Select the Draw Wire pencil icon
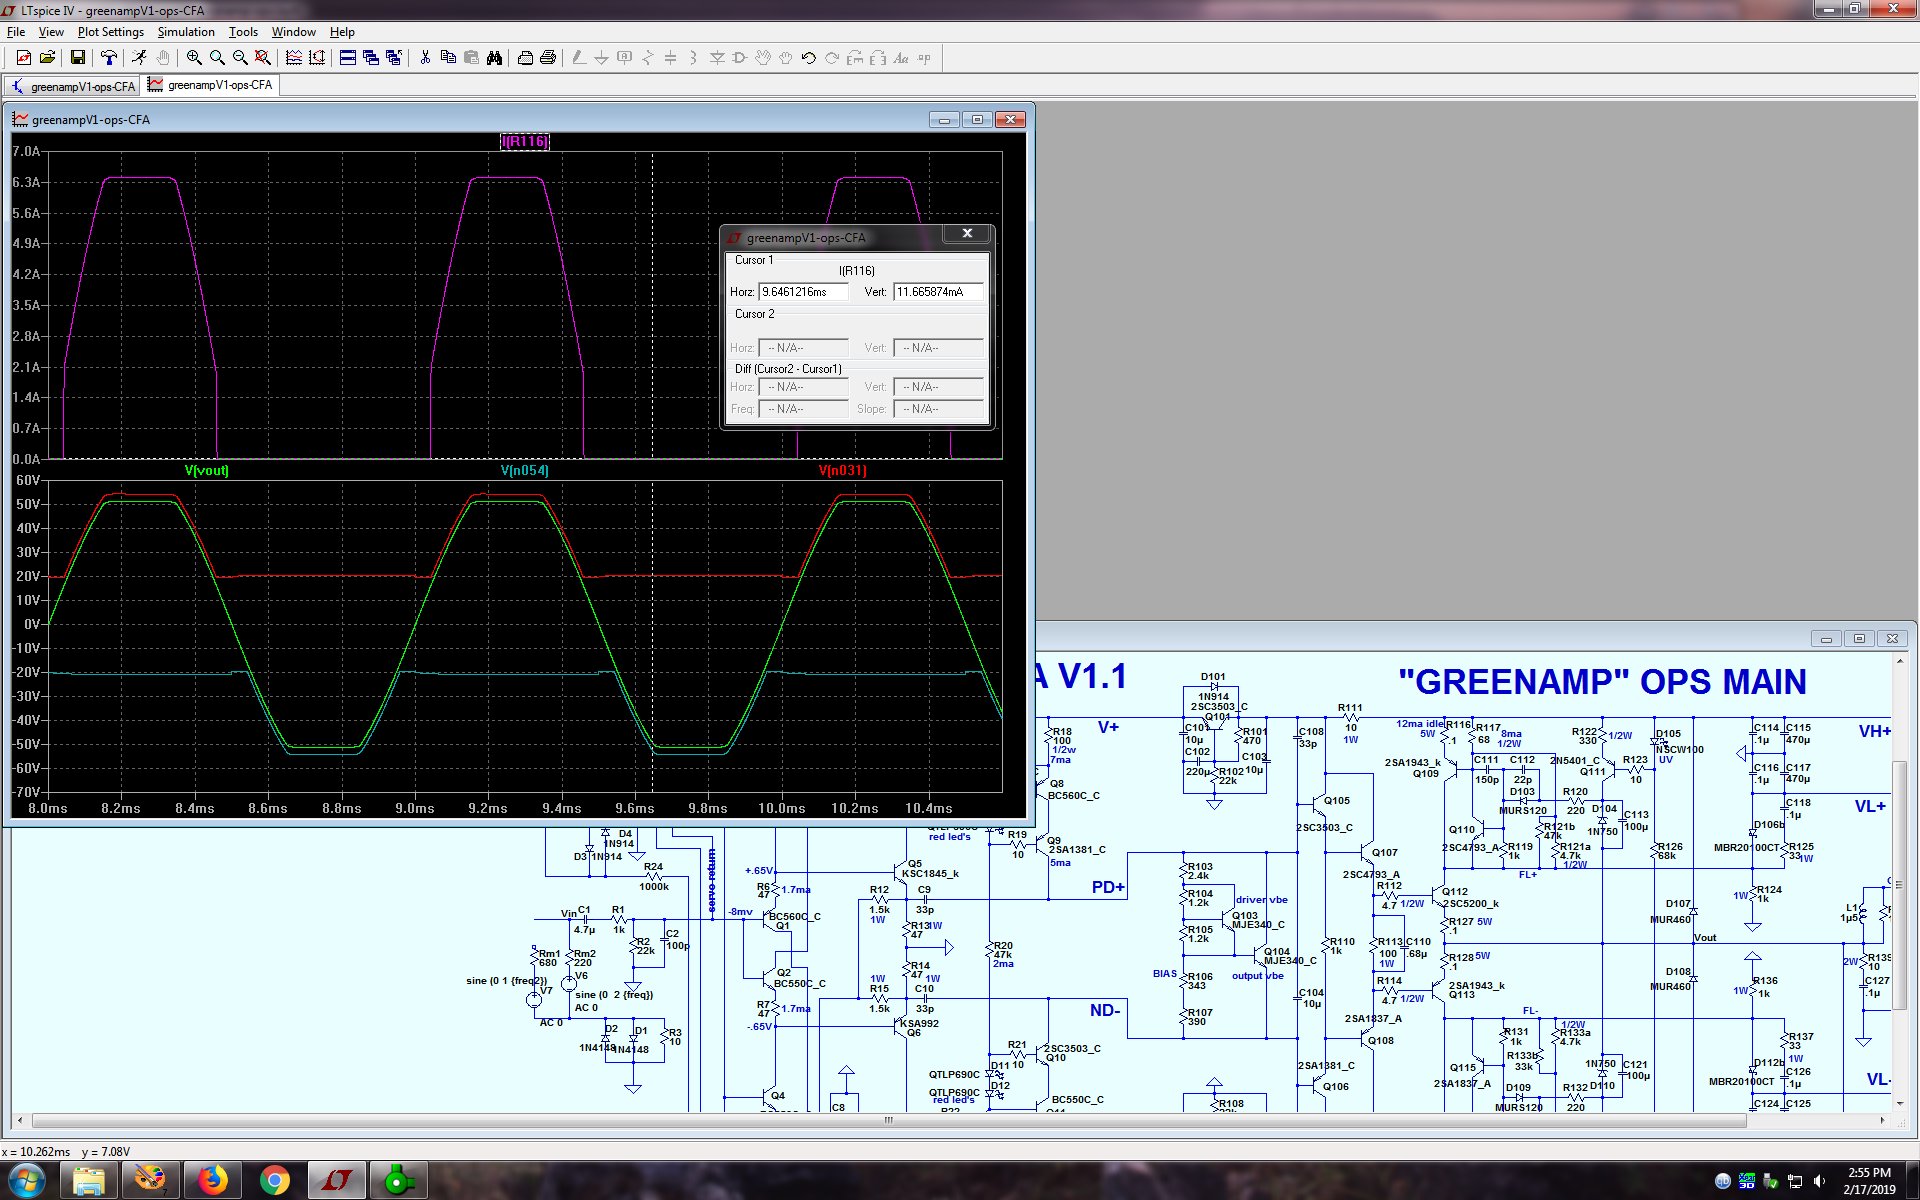This screenshot has height=1200, width=1920. coord(579,58)
